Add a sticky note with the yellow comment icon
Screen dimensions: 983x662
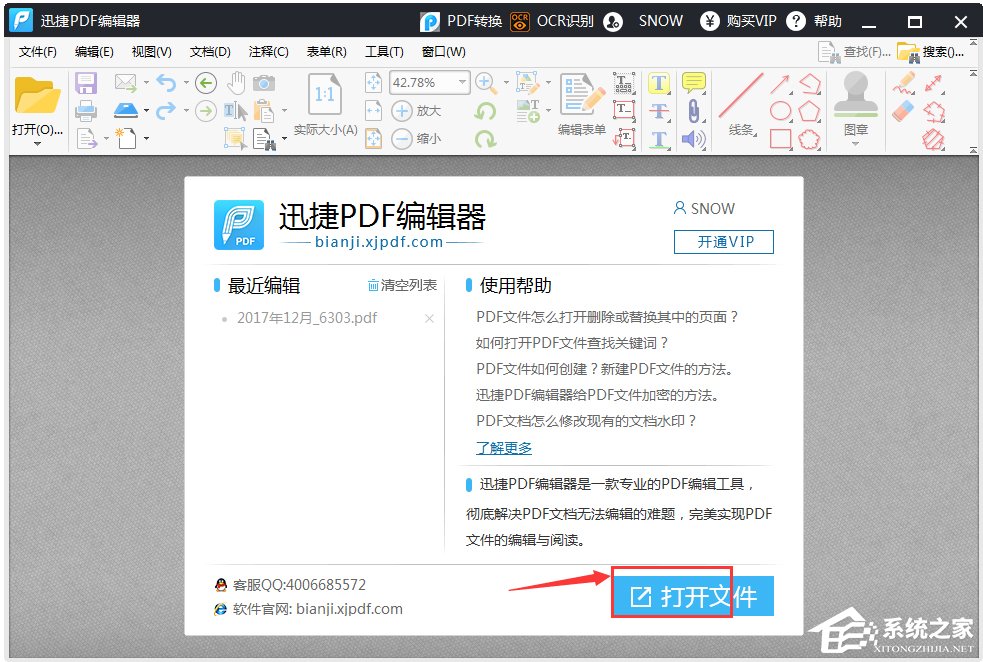tap(693, 83)
